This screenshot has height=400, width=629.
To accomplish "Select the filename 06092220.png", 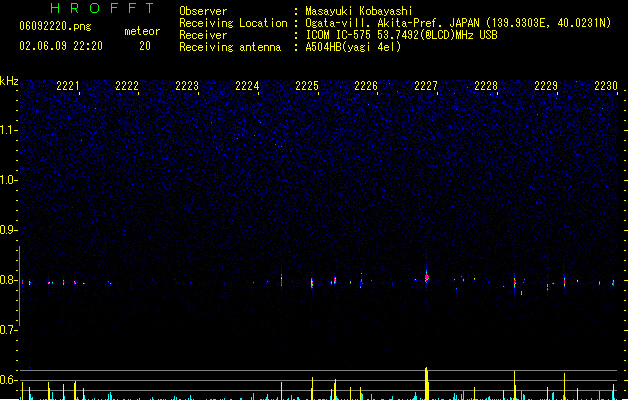I will click(55, 26).
